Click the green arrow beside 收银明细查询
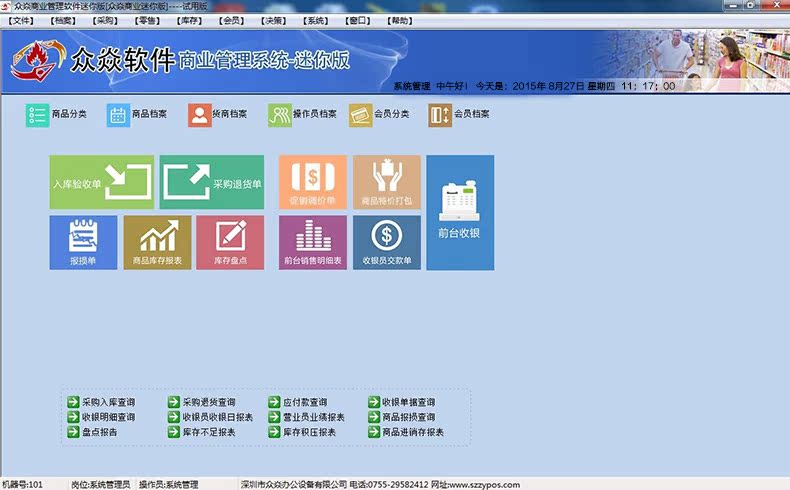This screenshot has width=790, height=490. tap(74, 416)
